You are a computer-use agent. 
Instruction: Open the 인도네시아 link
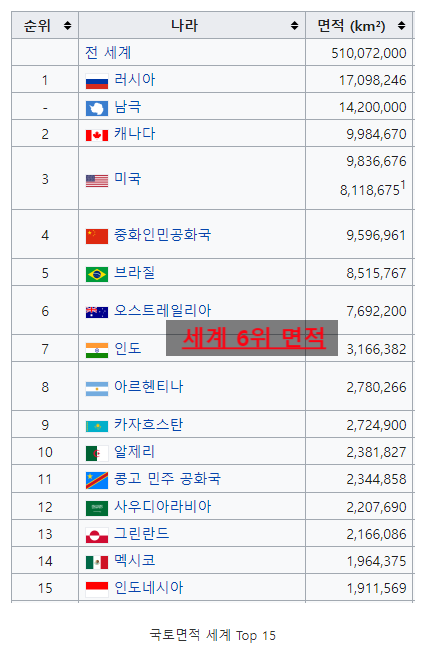click(x=148, y=587)
